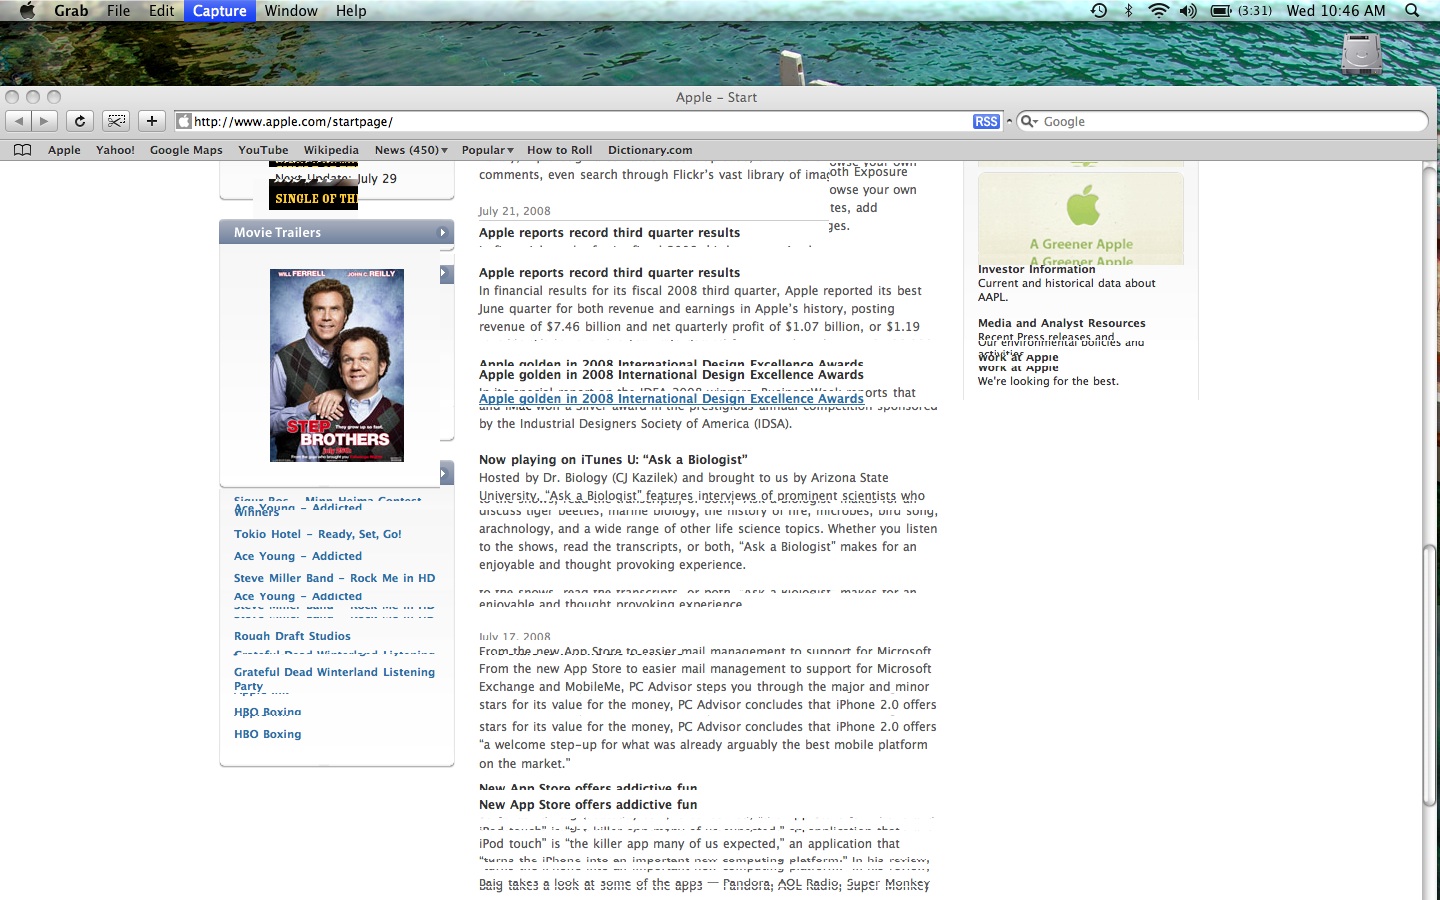Open the Investor Information link

(x=1036, y=270)
